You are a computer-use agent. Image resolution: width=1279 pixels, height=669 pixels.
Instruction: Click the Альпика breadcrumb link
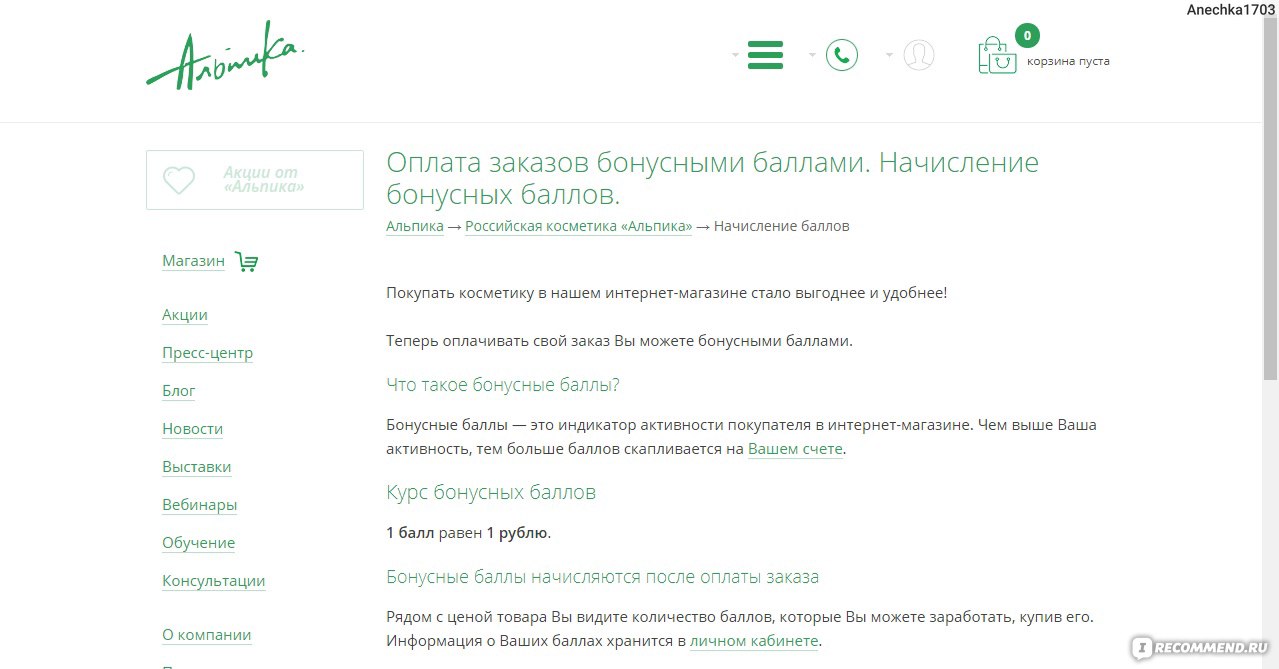coord(415,226)
